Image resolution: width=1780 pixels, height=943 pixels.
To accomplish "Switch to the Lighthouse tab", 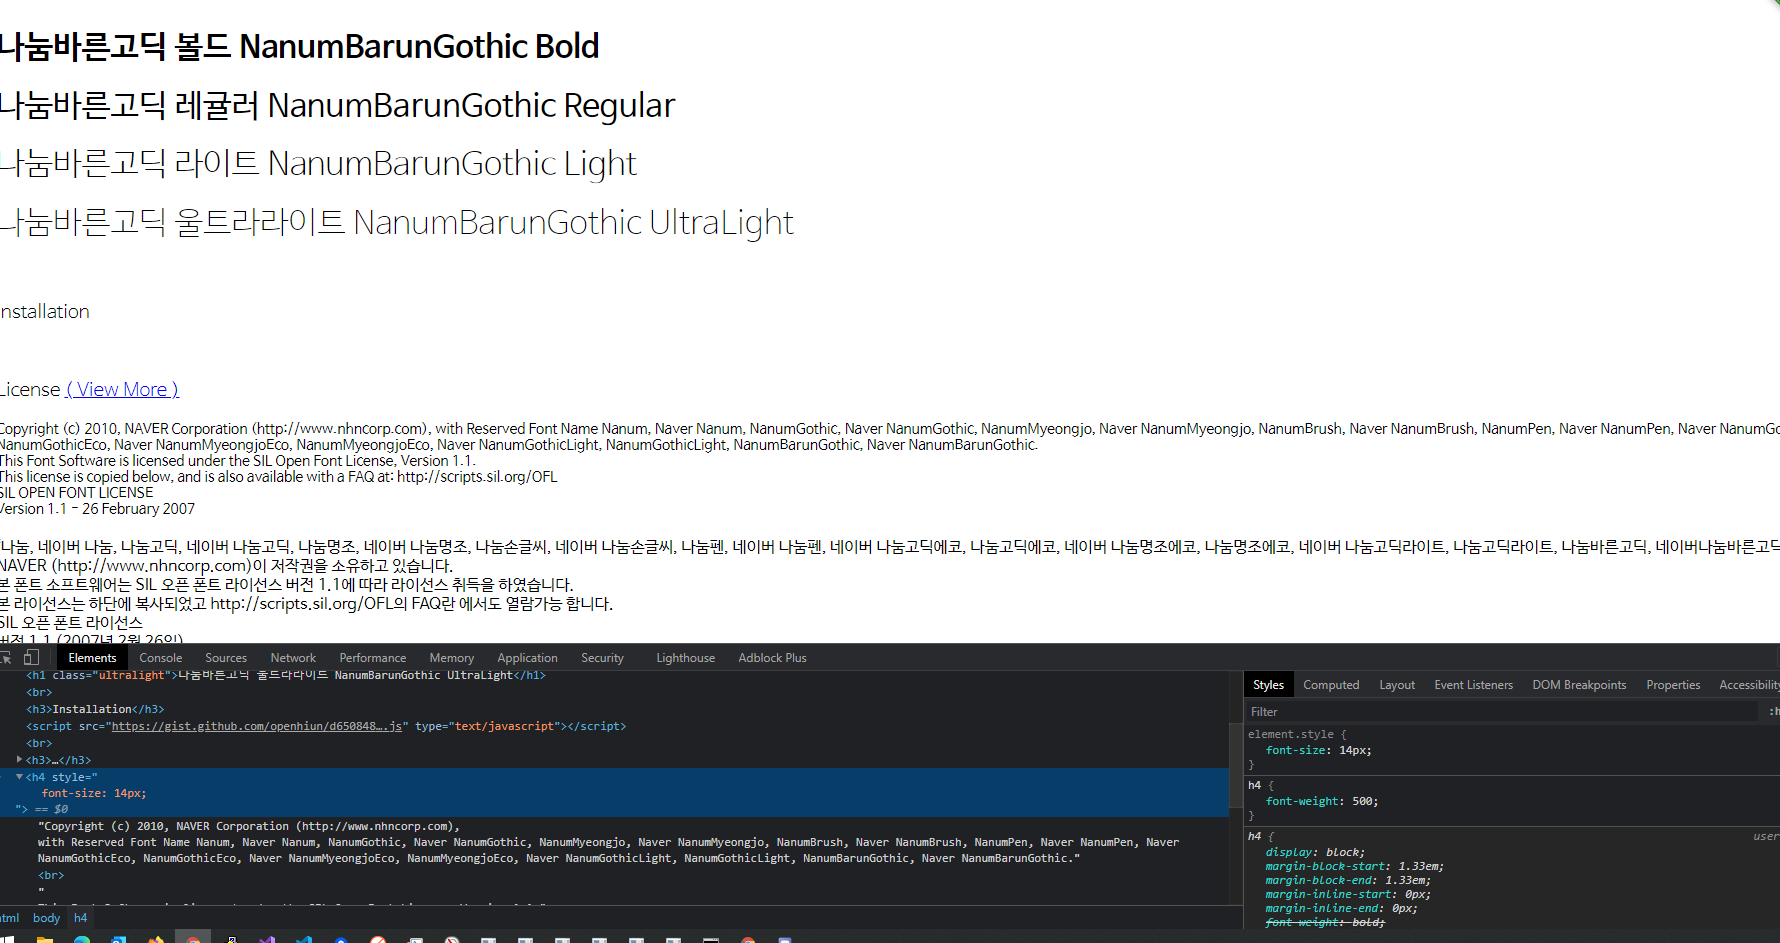I will pyautogui.click(x=685, y=657).
